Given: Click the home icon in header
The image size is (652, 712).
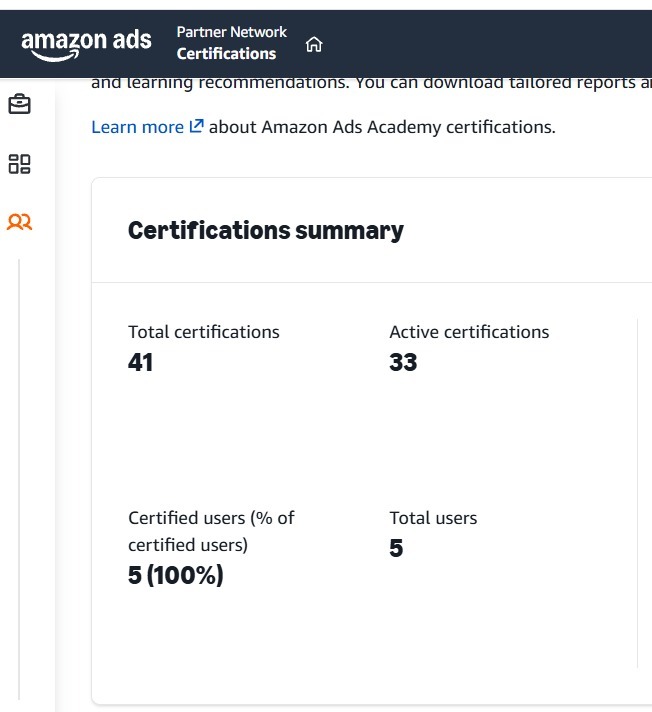Looking at the screenshot, I should pos(314,44).
